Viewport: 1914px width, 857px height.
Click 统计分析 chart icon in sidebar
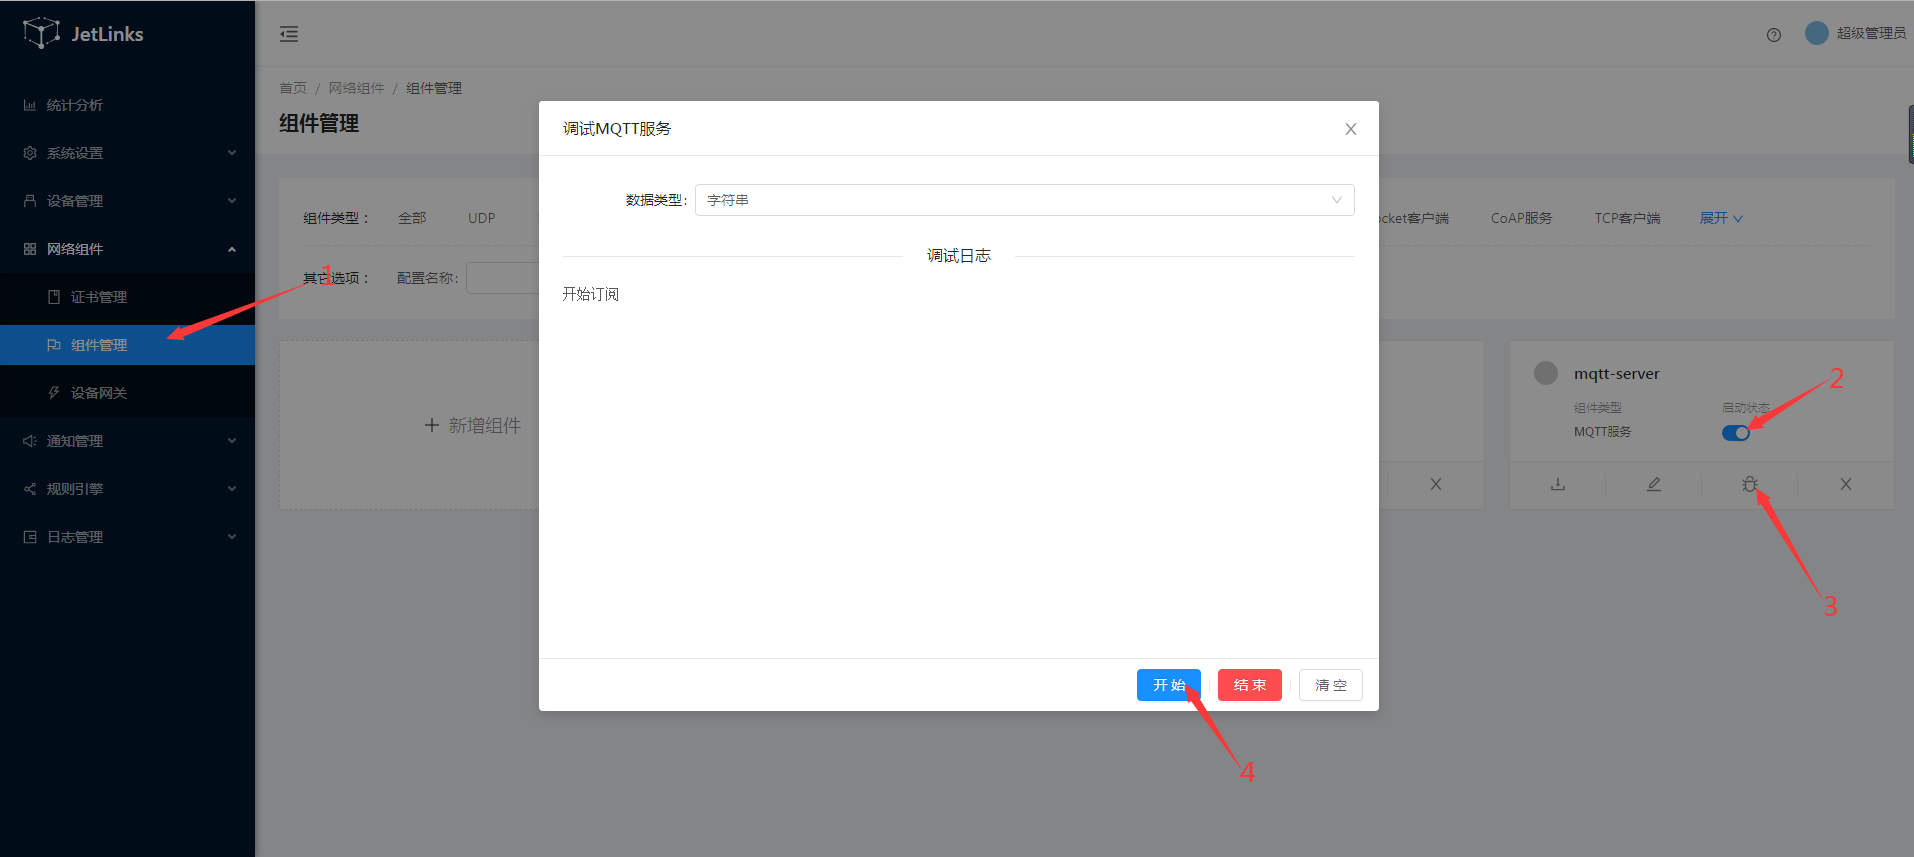click(30, 105)
